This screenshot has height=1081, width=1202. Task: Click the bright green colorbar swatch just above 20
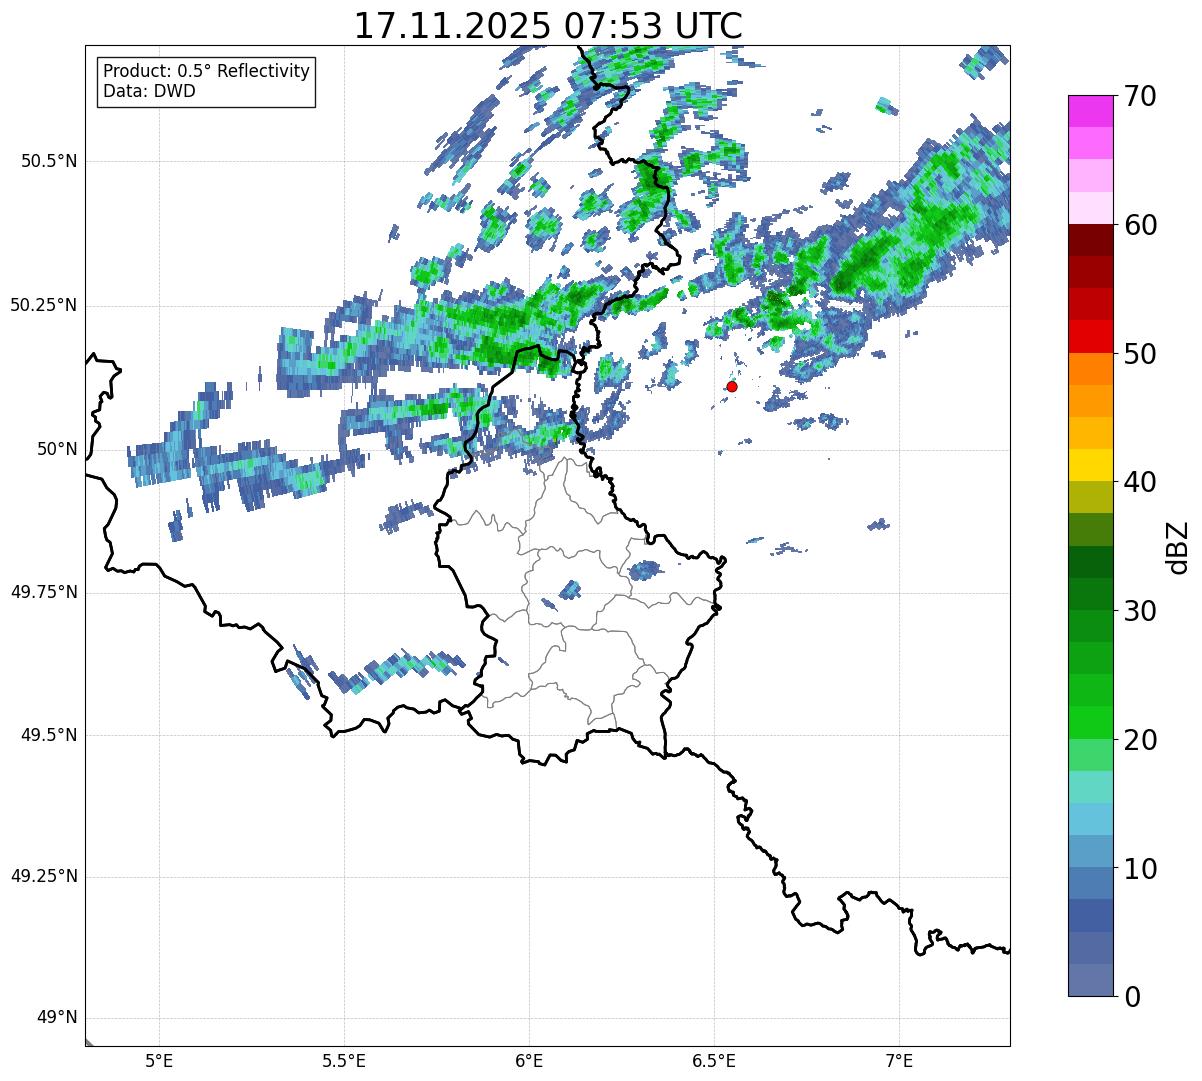click(x=1091, y=723)
